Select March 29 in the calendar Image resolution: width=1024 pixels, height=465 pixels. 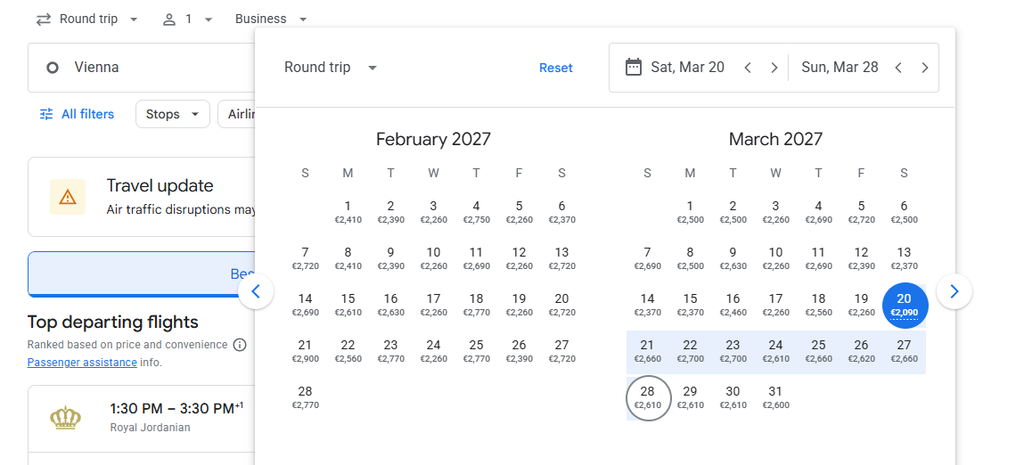(x=690, y=398)
